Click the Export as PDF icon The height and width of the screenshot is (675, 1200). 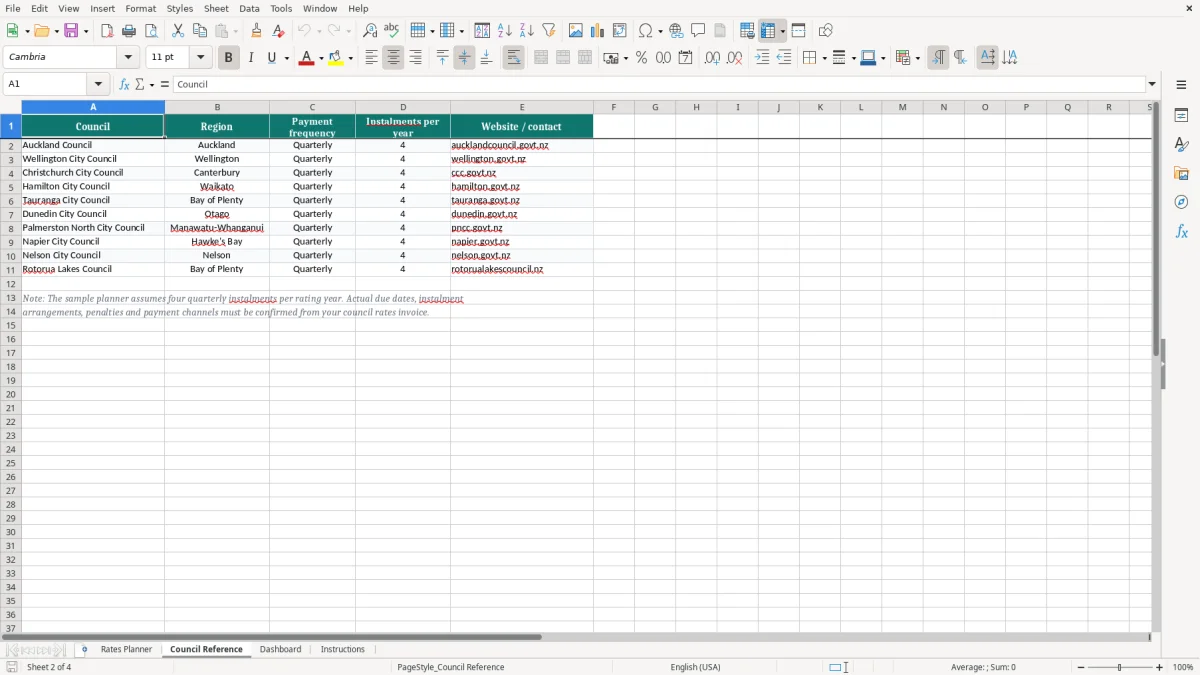[107, 31]
